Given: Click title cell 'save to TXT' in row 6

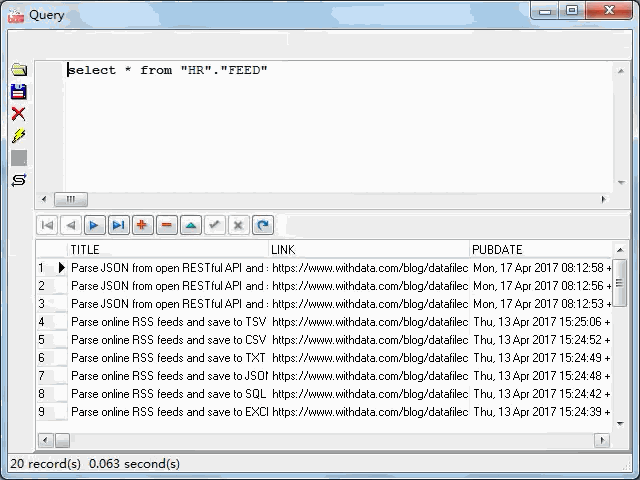Looking at the screenshot, I should pos(169,358).
